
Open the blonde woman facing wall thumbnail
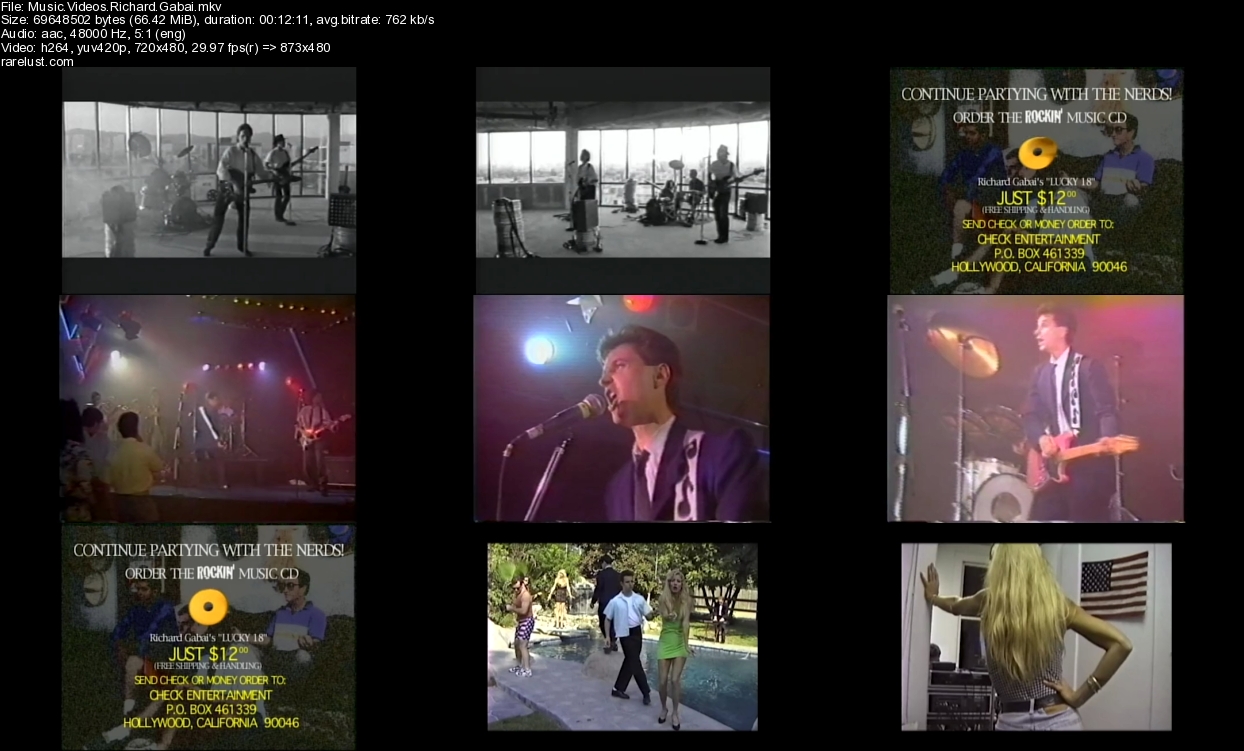(x=1036, y=636)
